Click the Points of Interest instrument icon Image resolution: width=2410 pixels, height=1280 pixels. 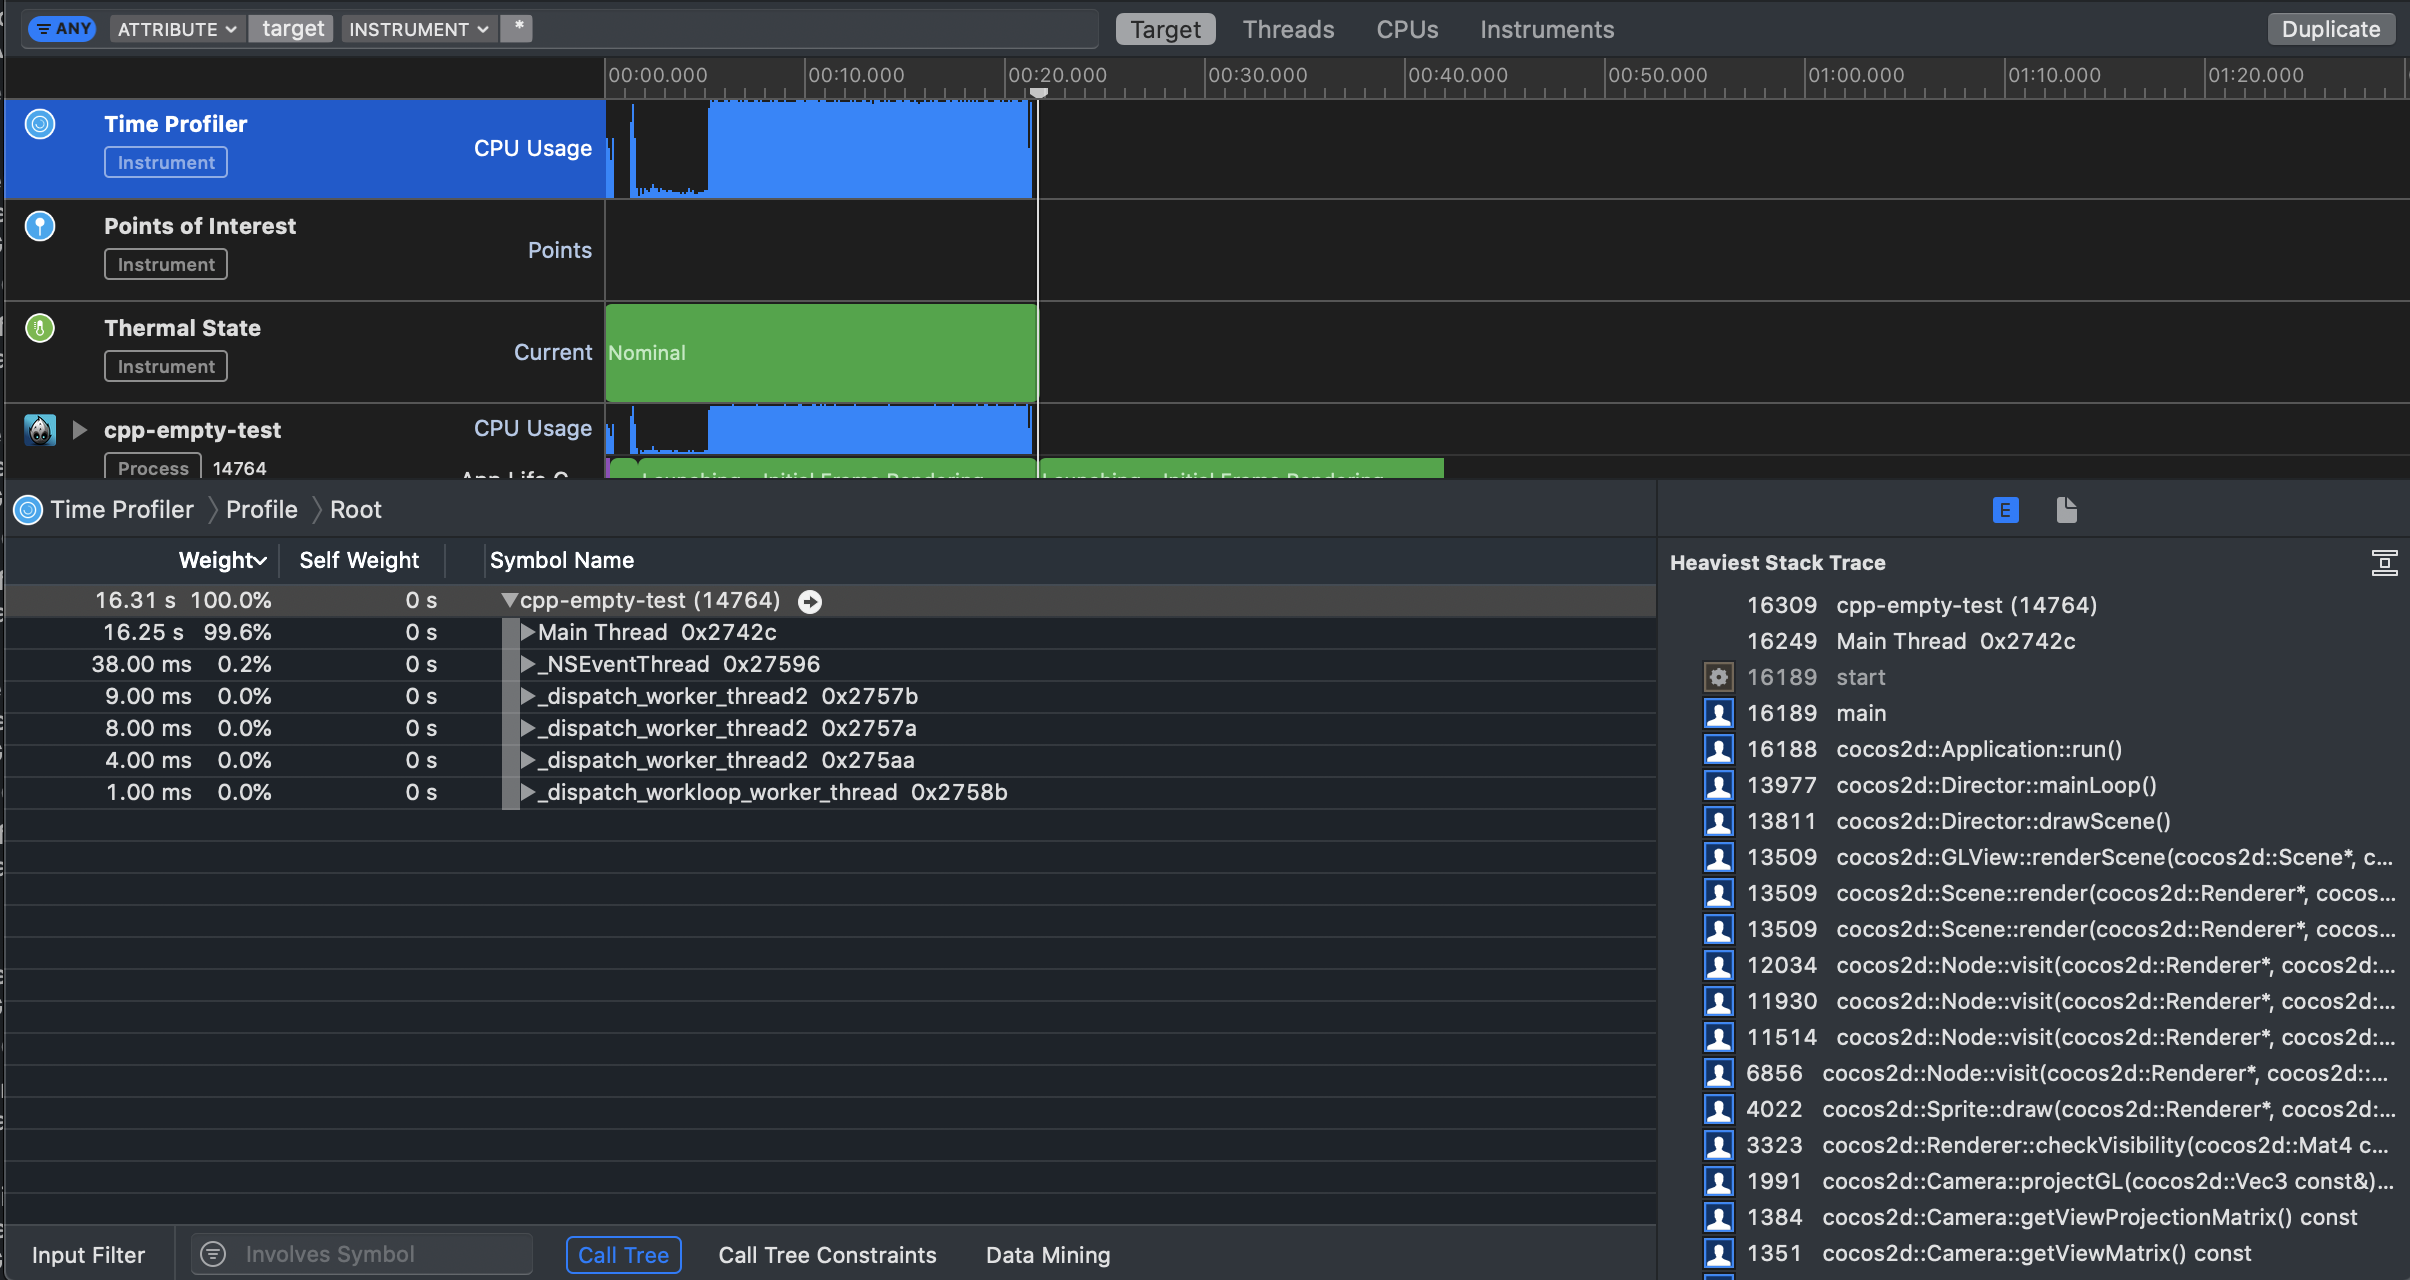[40, 226]
